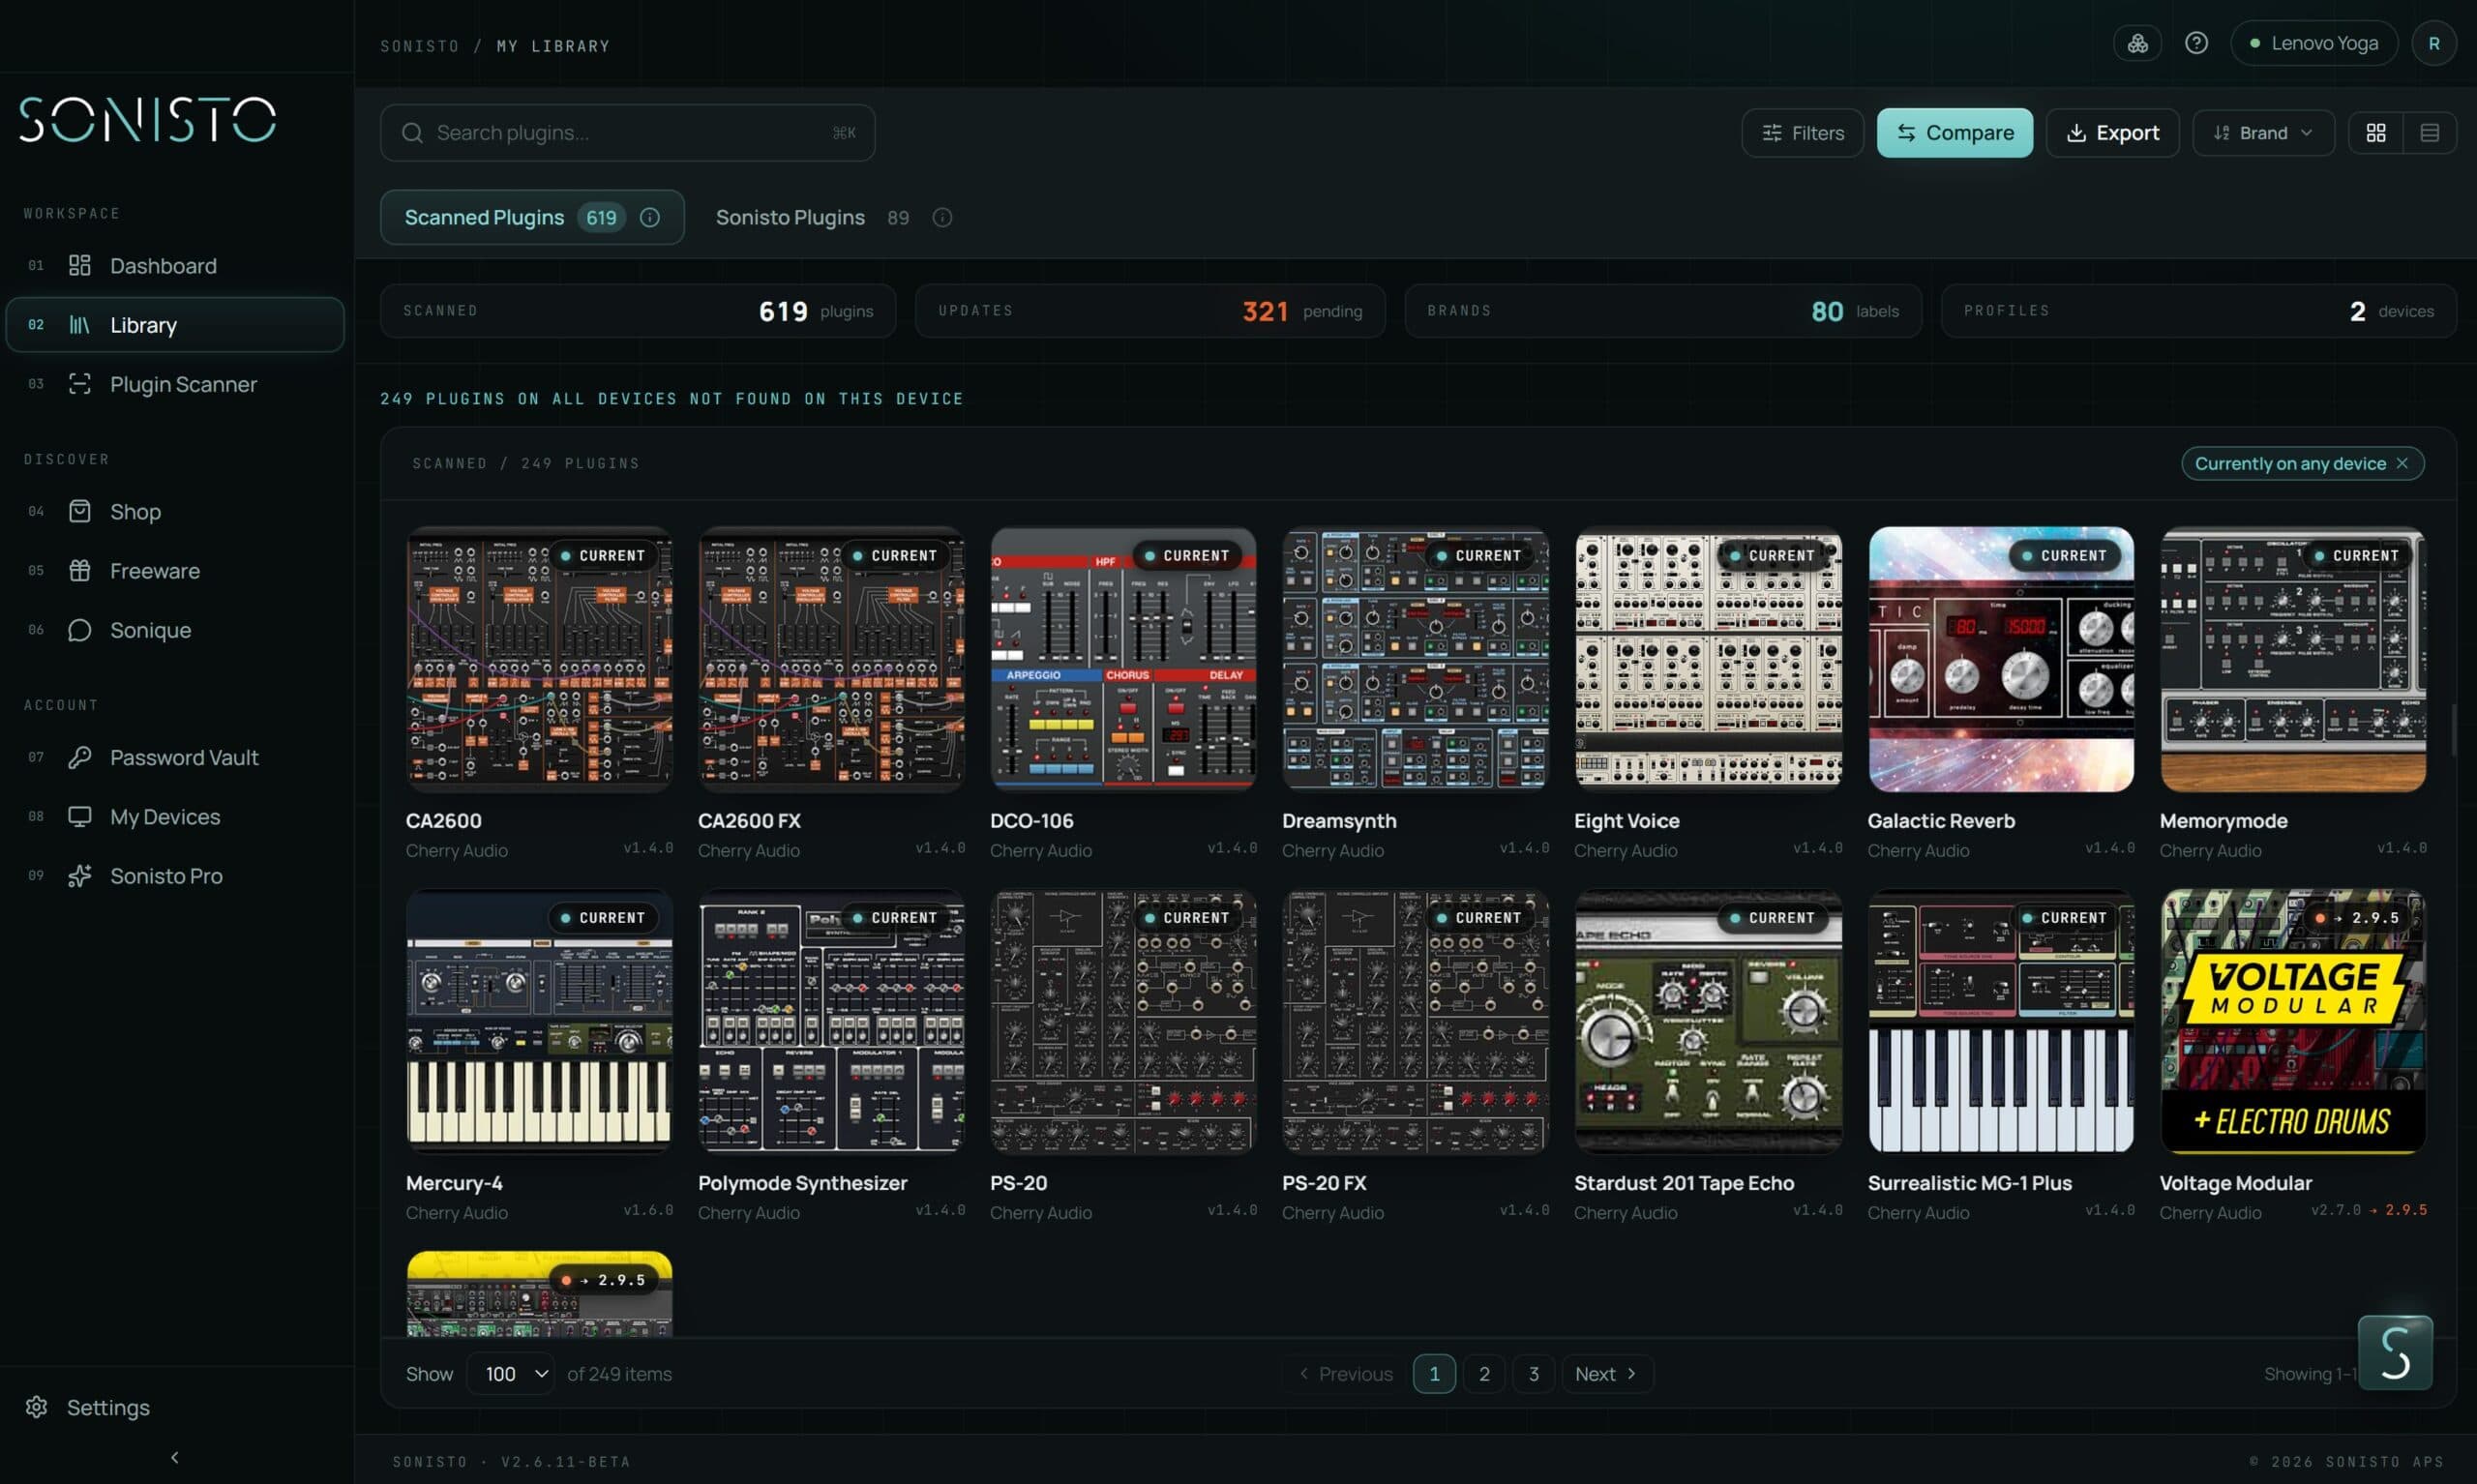Go to page 3 of results
The height and width of the screenshot is (1484, 2477).
(1533, 1374)
